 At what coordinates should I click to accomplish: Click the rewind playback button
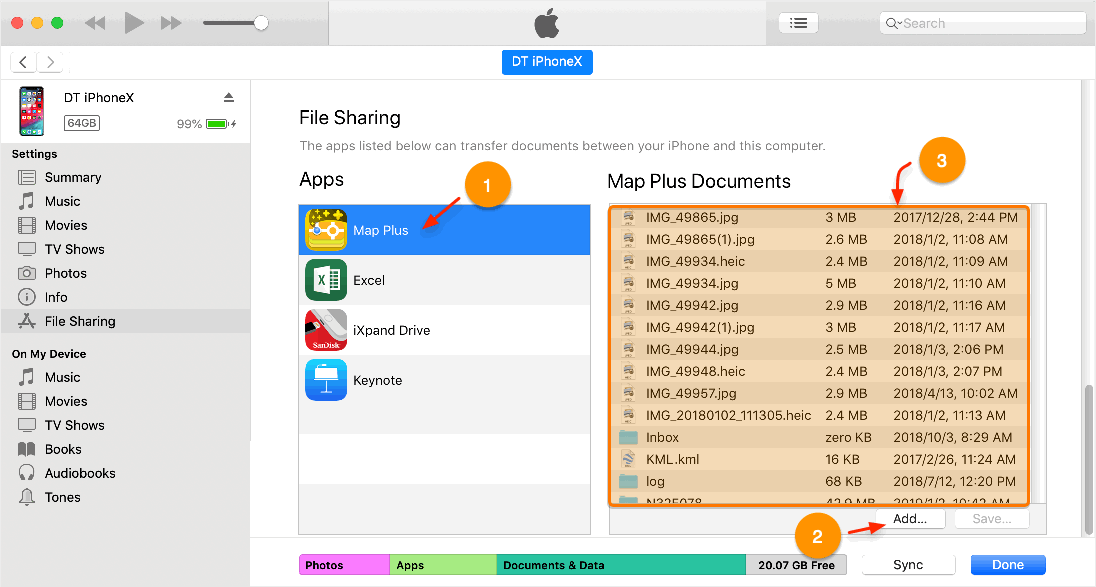[95, 23]
